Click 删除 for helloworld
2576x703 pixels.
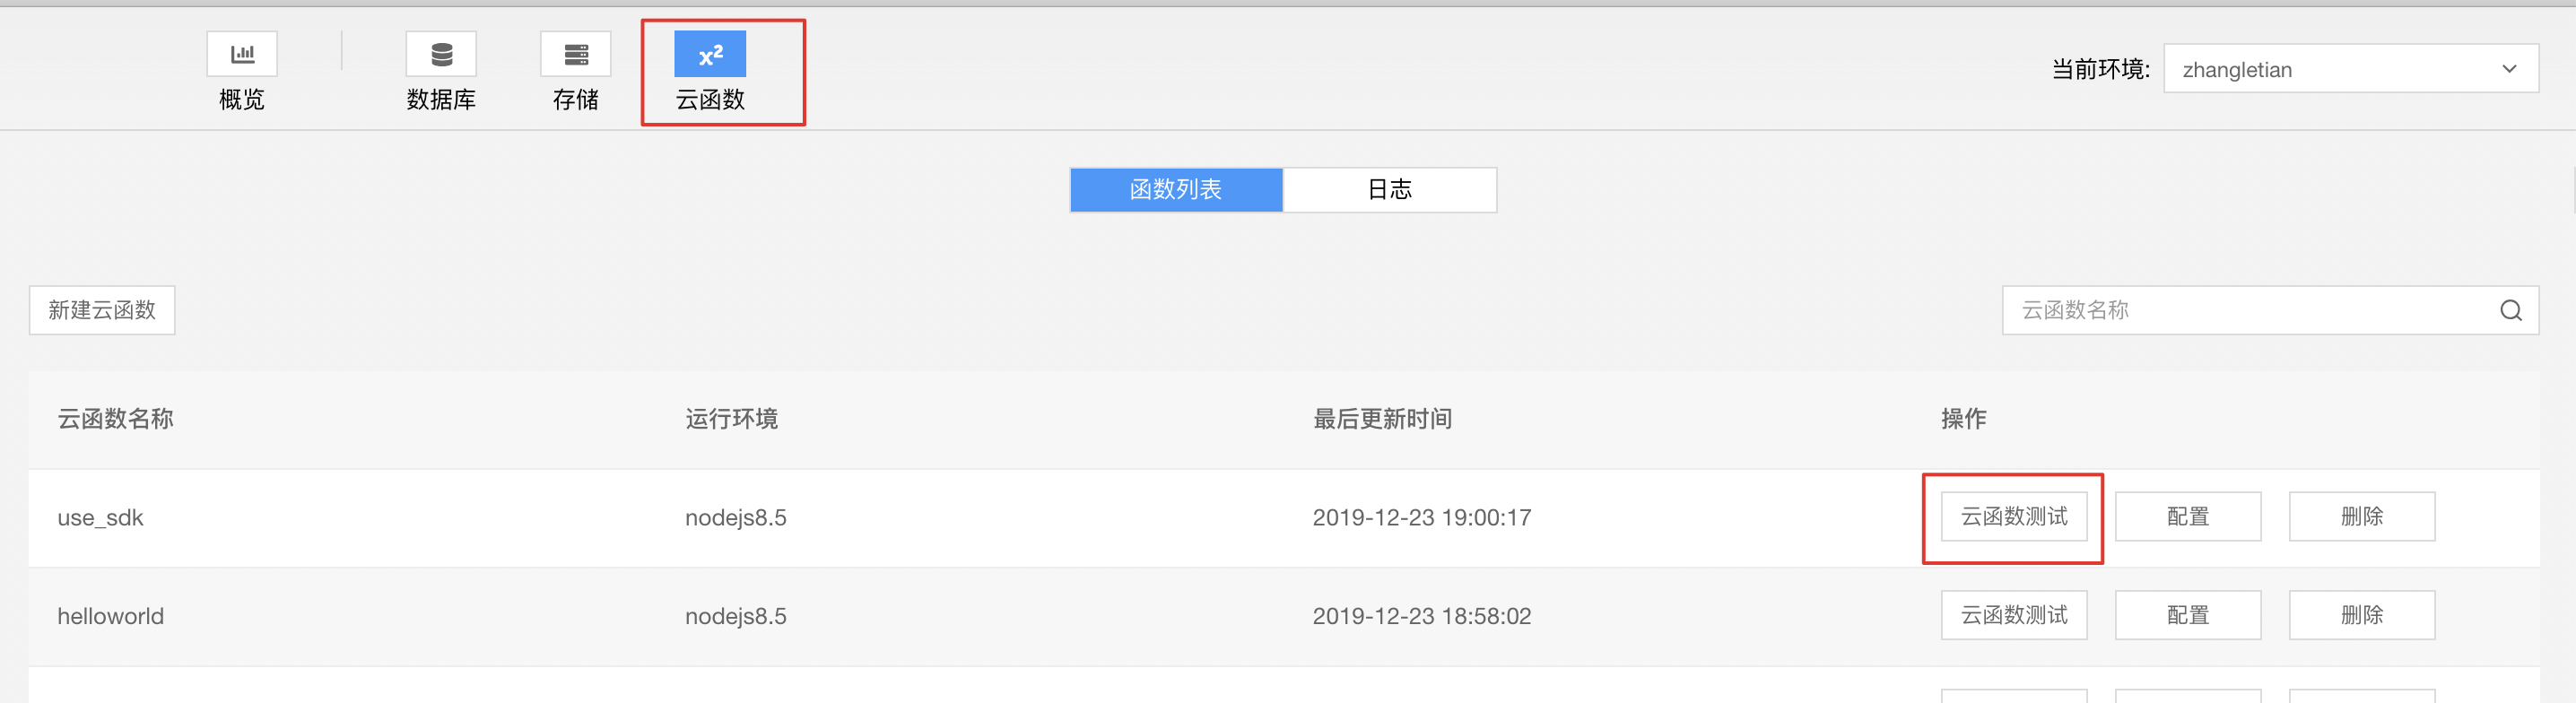(x=2362, y=615)
